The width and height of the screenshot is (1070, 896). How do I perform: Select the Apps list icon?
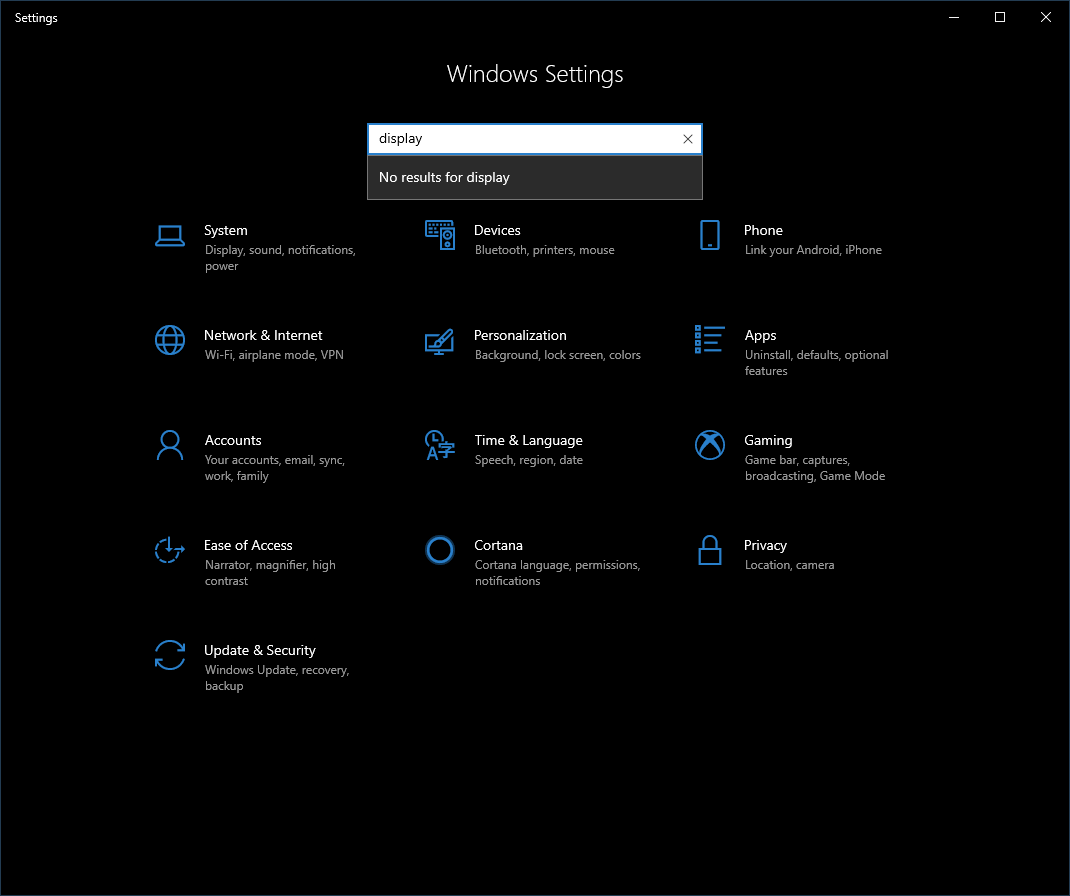pyautogui.click(x=710, y=339)
